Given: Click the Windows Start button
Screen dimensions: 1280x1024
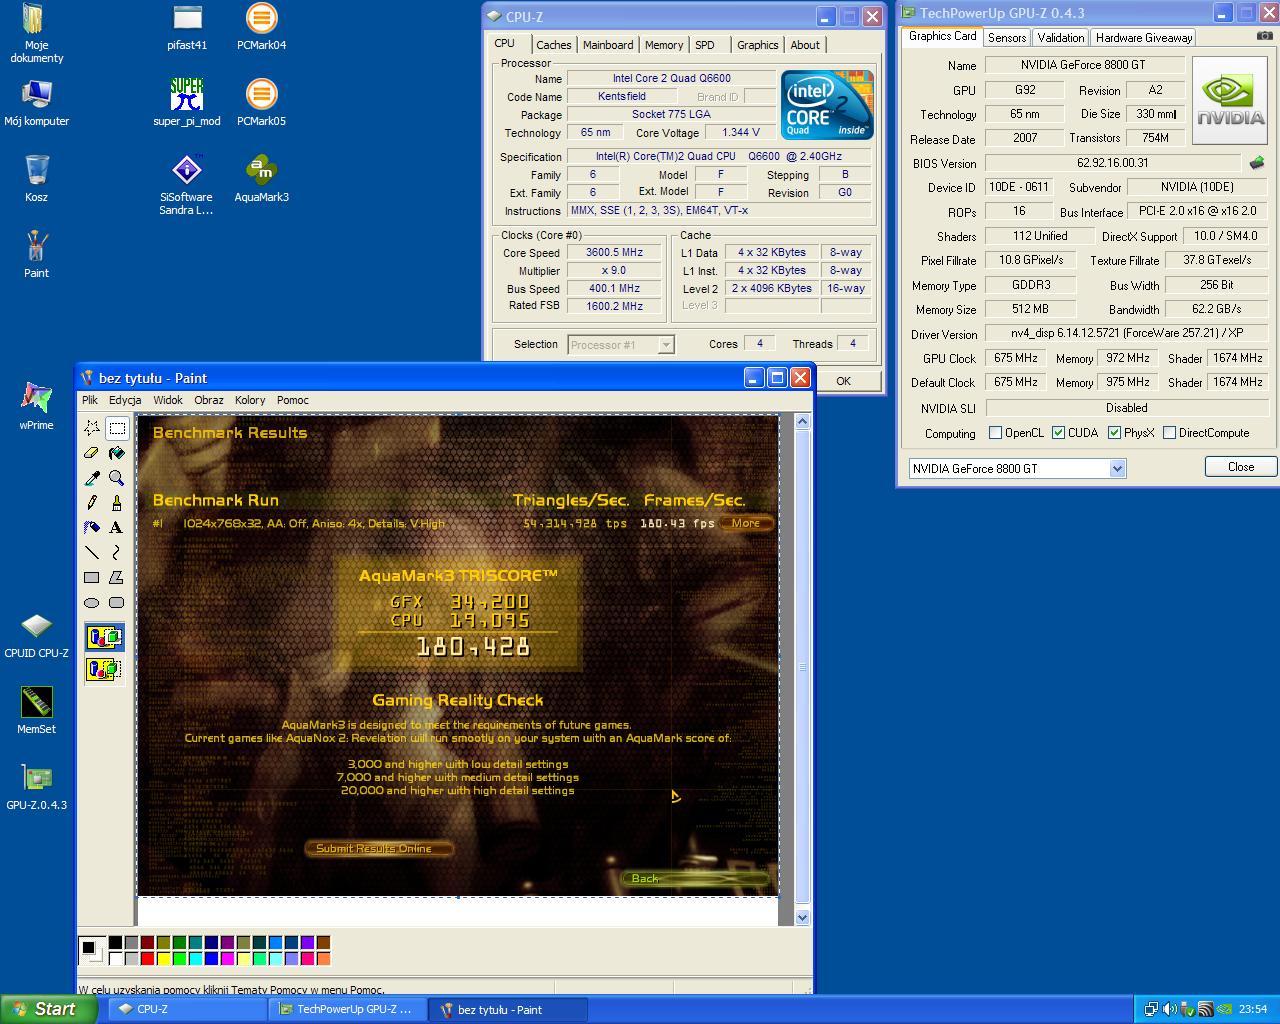Looking at the screenshot, I should [x=48, y=1009].
